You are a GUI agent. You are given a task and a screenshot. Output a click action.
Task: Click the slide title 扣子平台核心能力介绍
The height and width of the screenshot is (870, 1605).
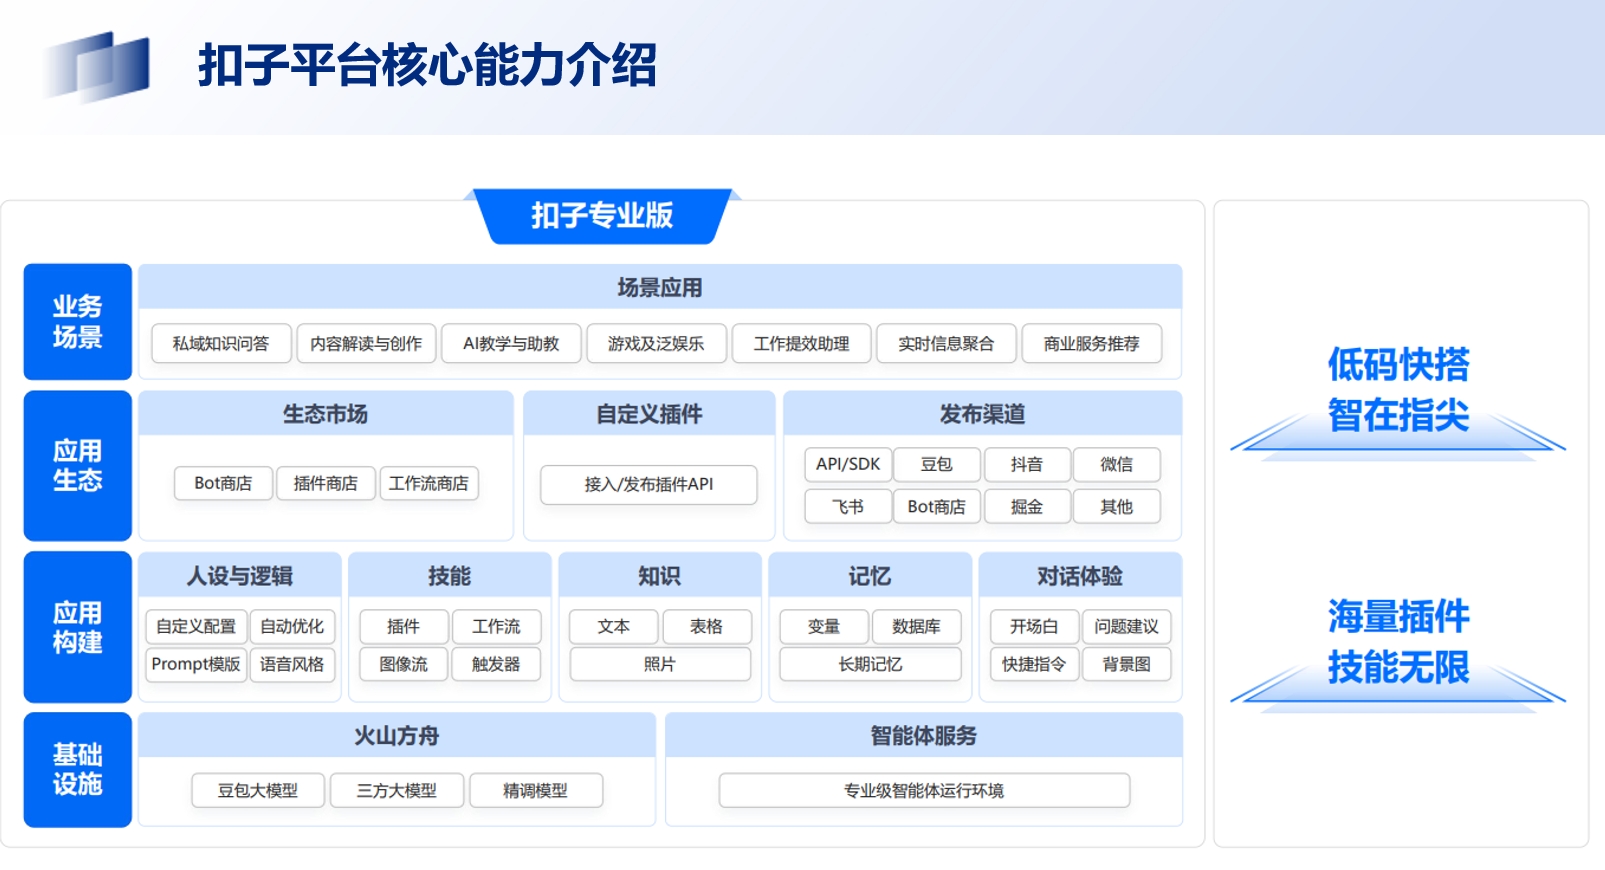click(x=427, y=65)
